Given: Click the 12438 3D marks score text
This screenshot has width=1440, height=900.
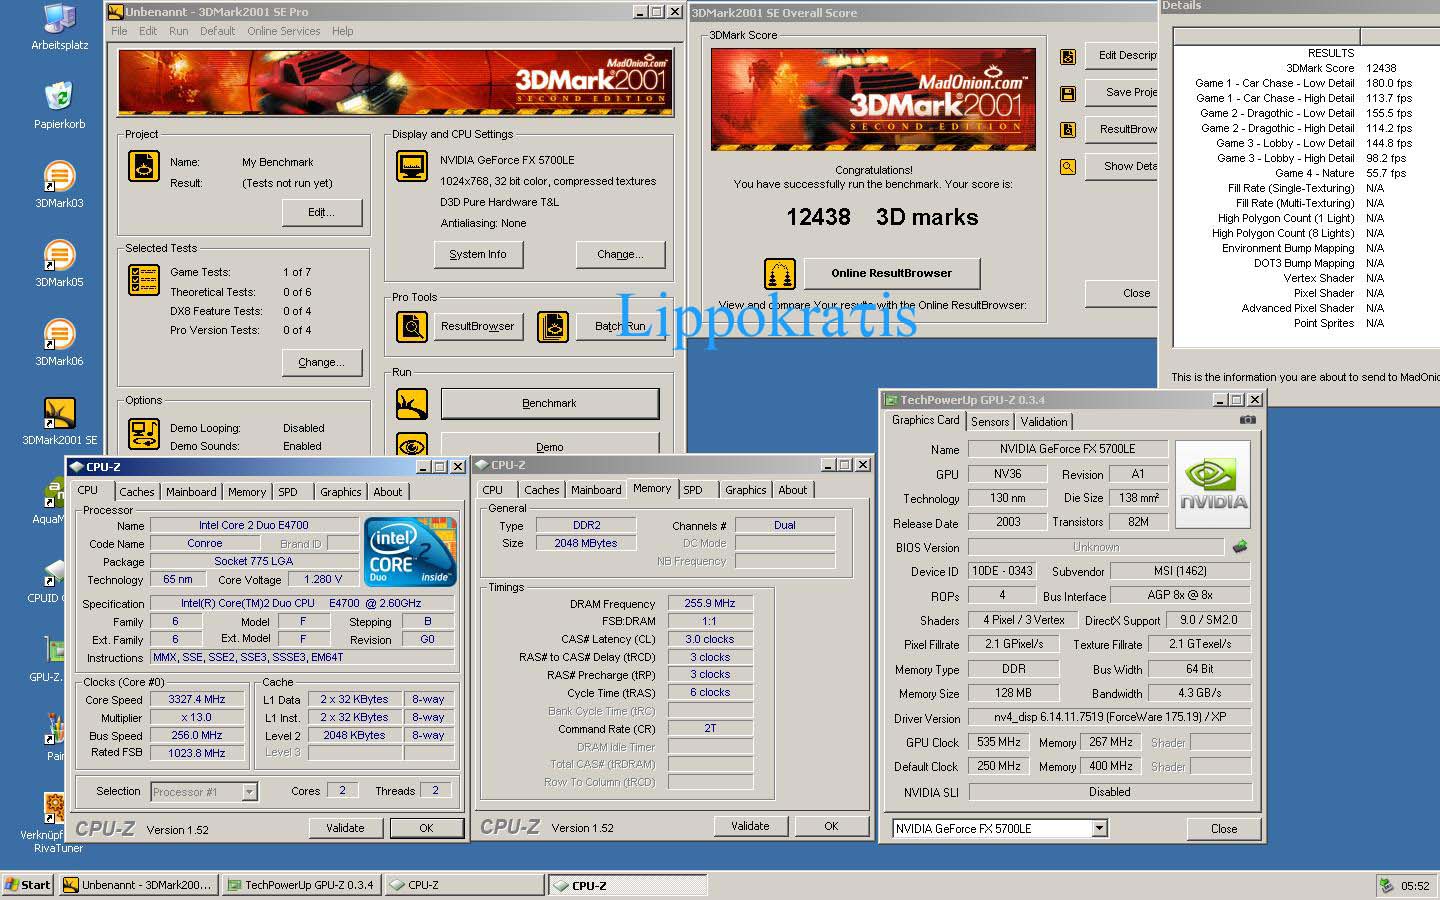Looking at the screenshot, I should click(x=882, y=217).
